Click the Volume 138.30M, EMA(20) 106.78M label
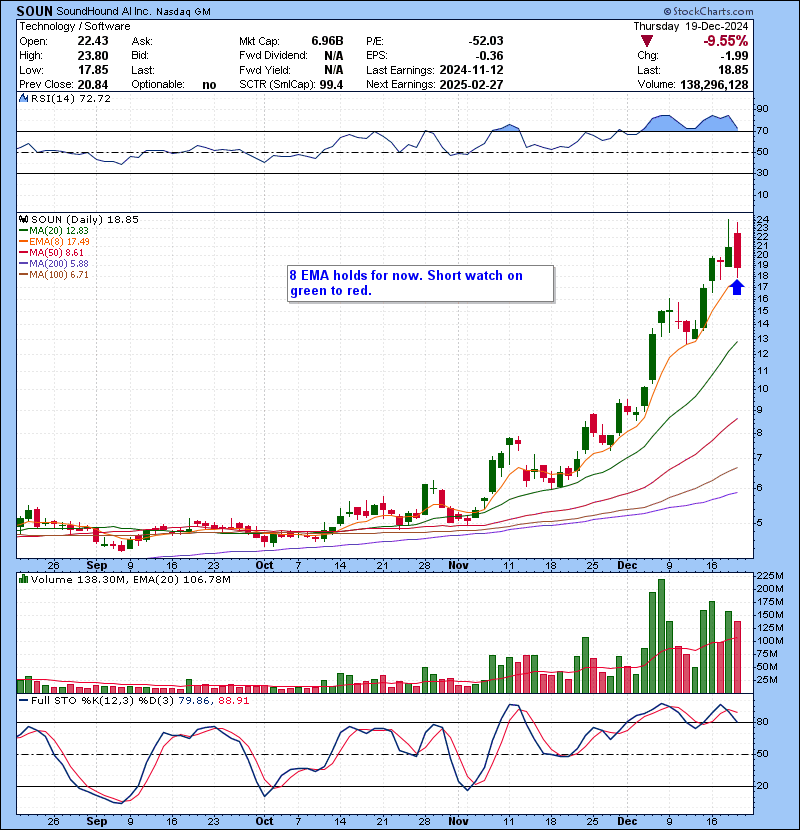The image size is (800, 830). click(x=131, y=580)
